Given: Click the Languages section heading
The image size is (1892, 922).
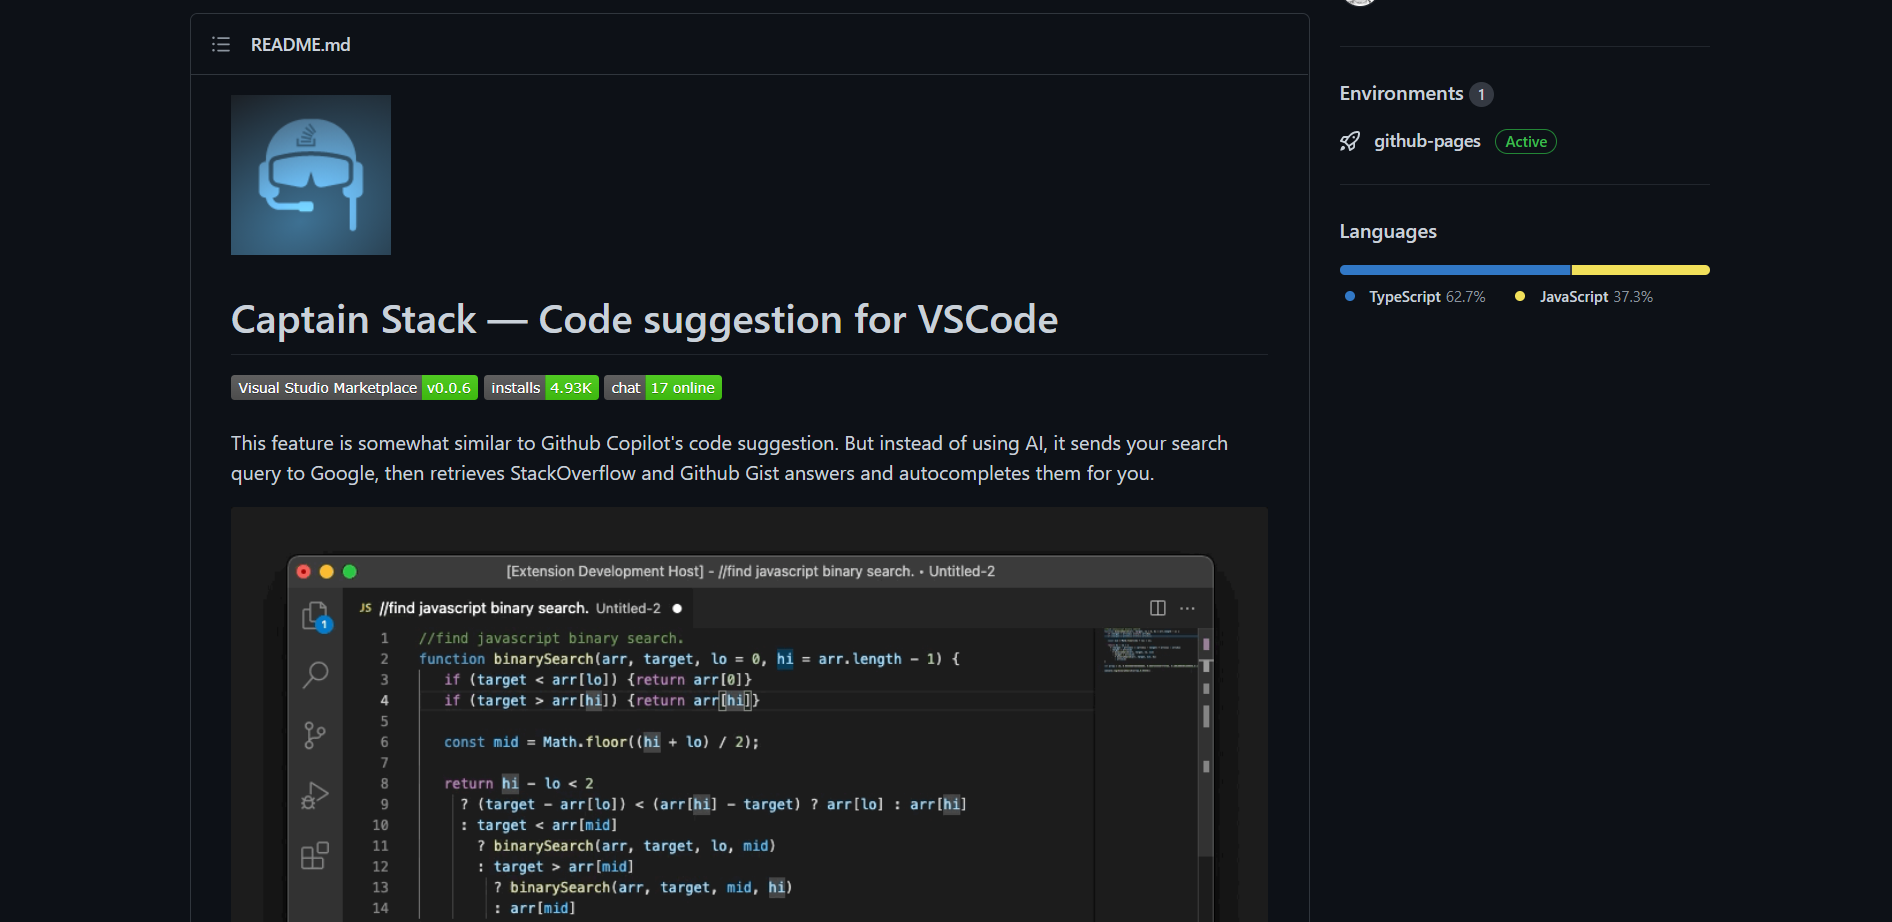Looking at the screenshot, I should 1388,231.
